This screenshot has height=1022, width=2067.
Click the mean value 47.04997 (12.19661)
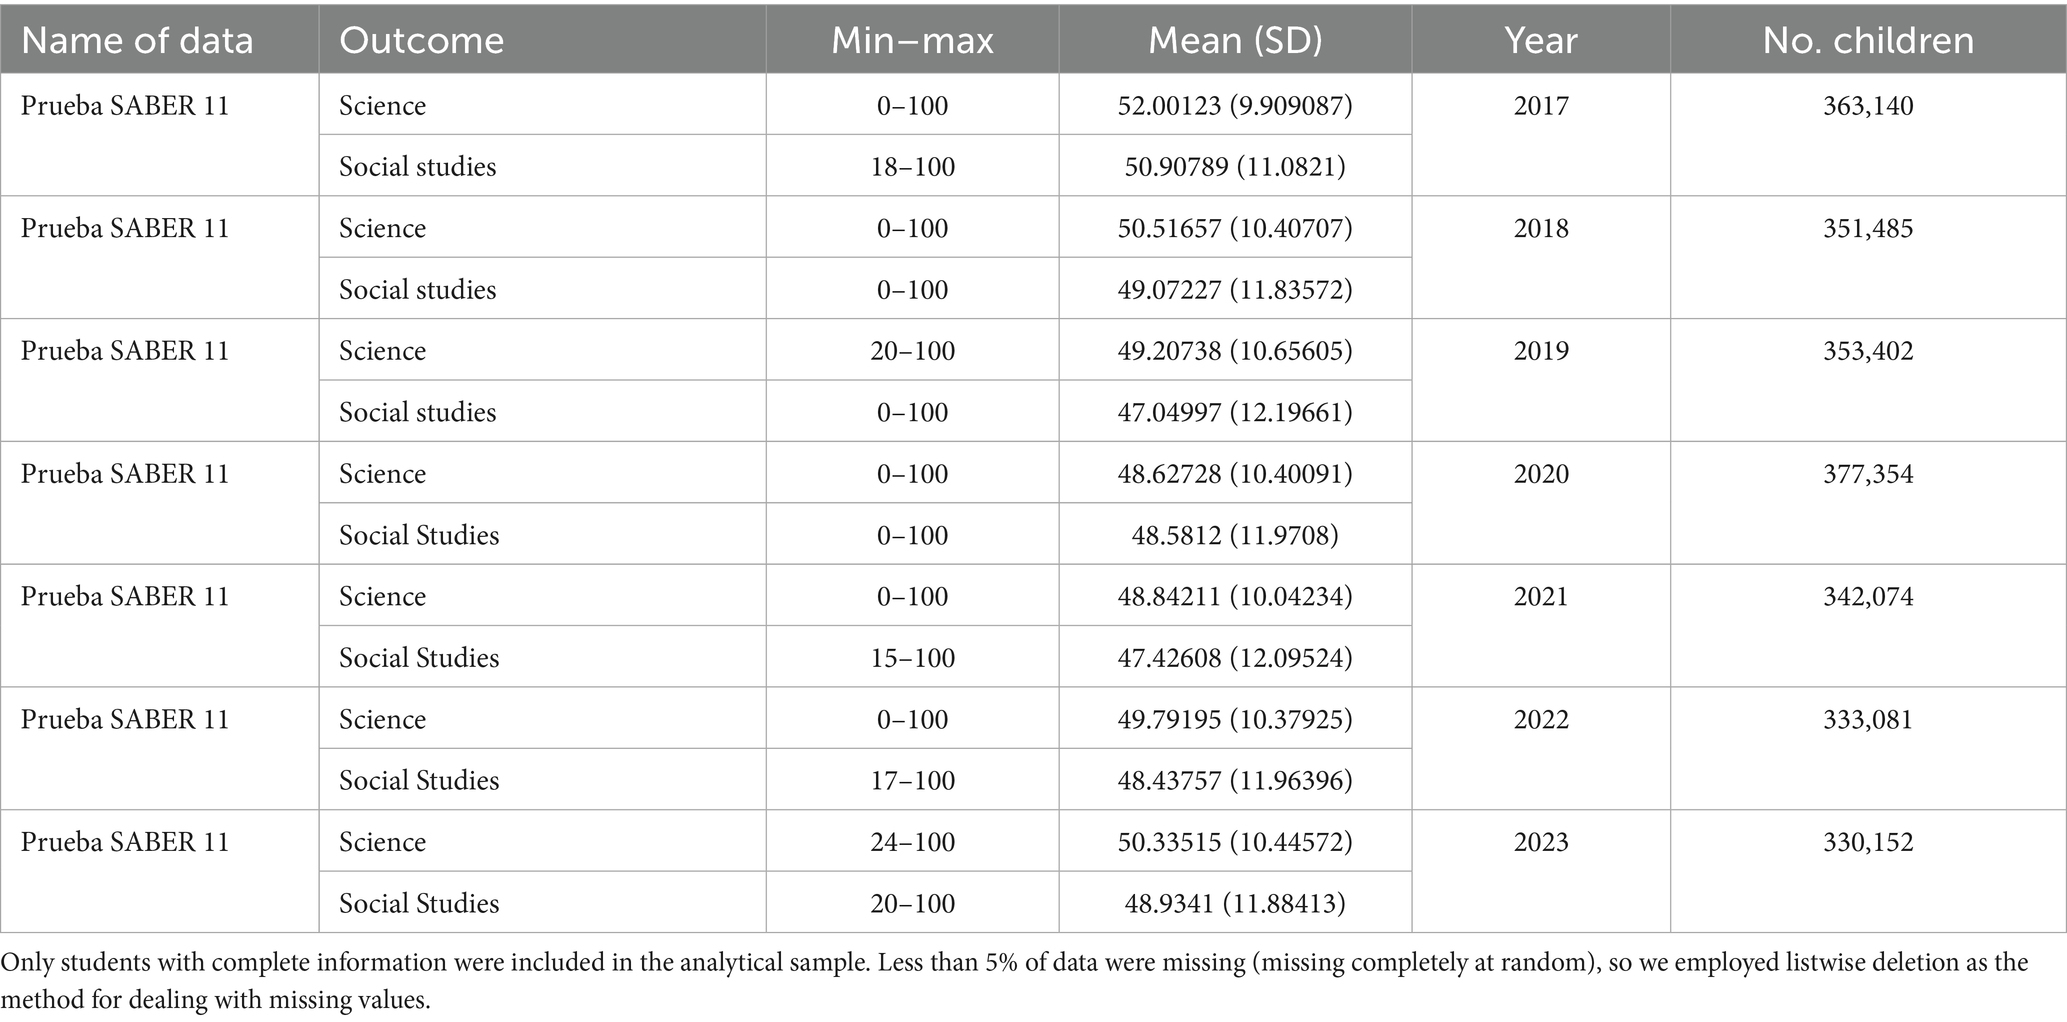click(1234, 412)
